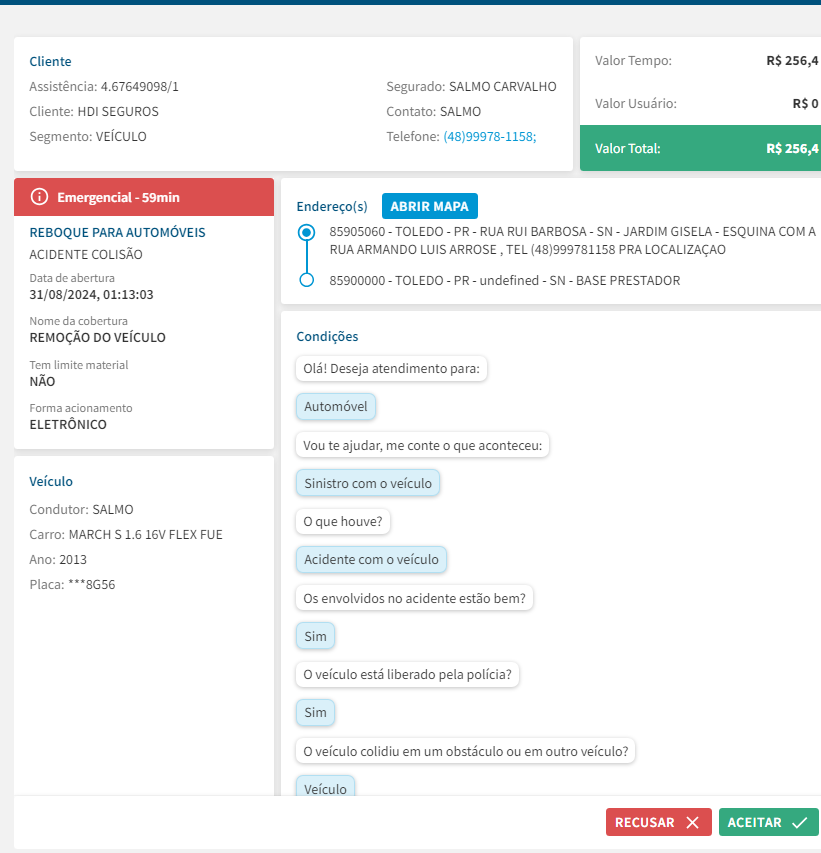Click the red Emergencial - 59min banner
The image size is (821, 853).
144,197
